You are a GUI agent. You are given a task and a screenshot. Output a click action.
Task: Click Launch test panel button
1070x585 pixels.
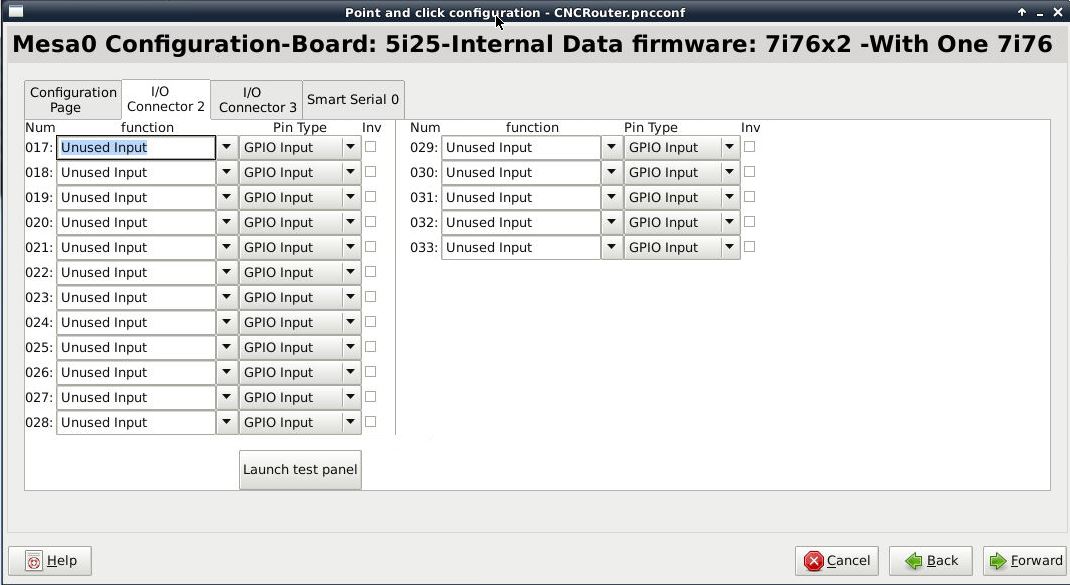(x=300, y=470)
